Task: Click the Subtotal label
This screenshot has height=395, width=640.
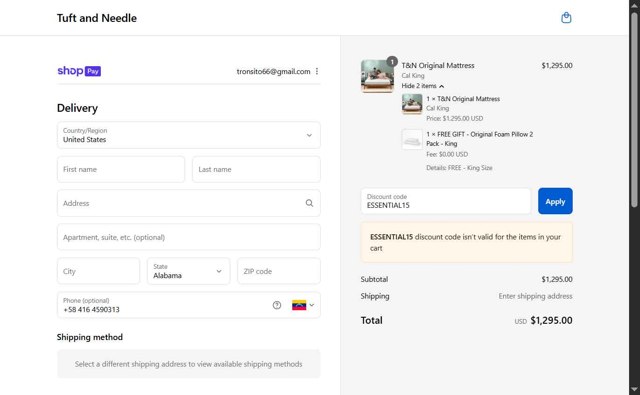Action: click(x=374, y=279)
